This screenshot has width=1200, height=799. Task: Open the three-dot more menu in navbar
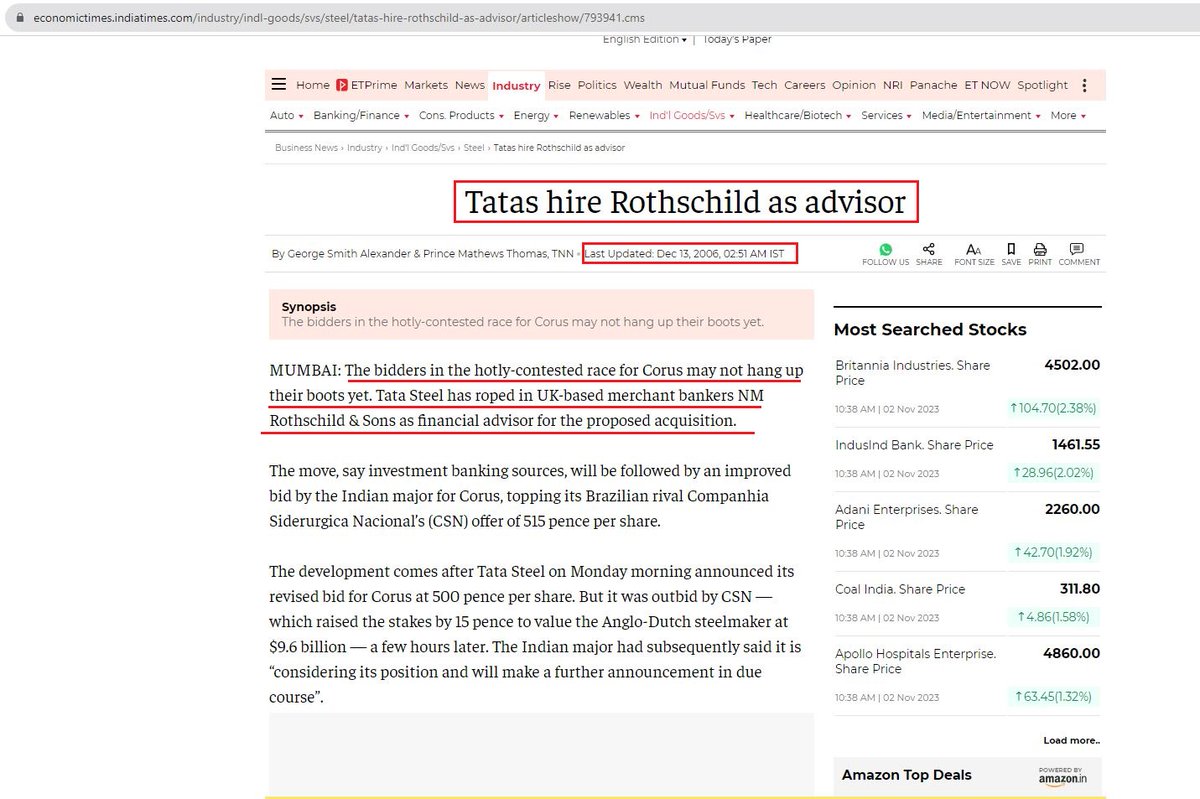click(1084, 85)
